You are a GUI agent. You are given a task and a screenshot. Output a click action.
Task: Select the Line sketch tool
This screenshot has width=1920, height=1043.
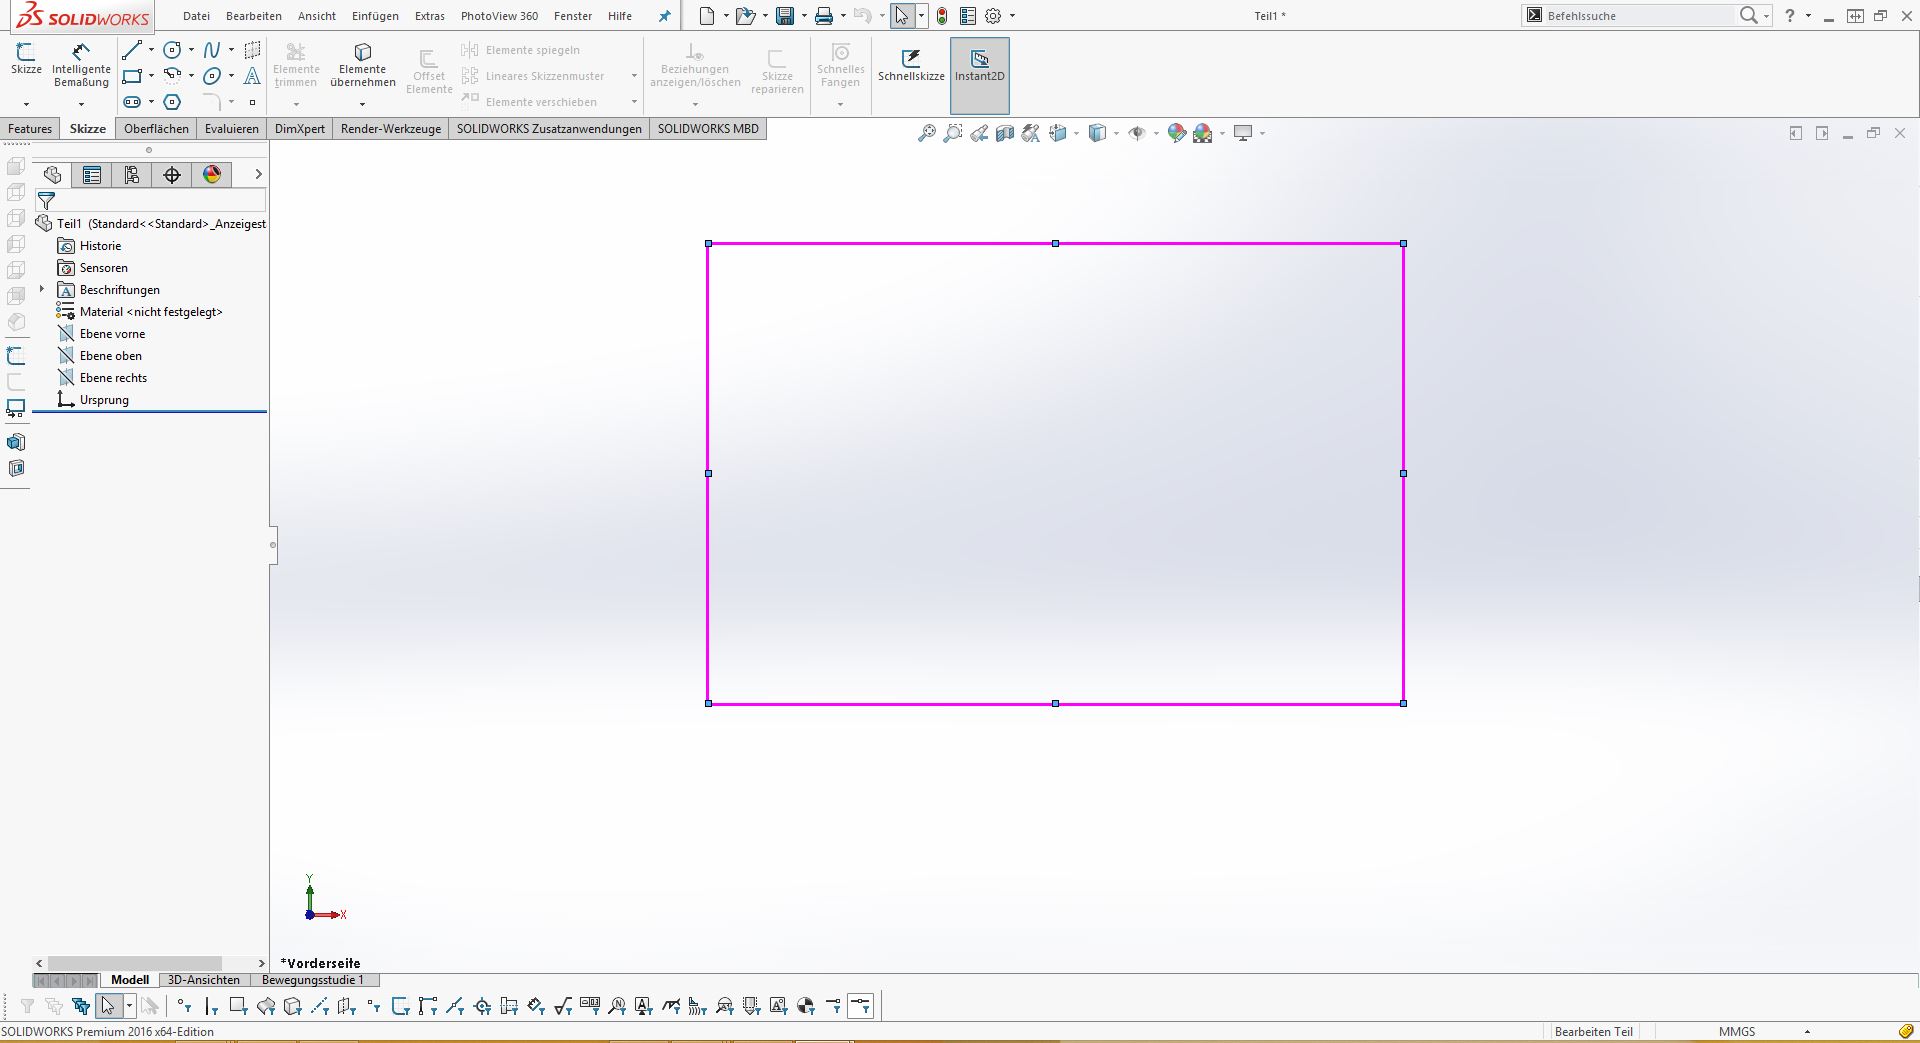point(132,50)
